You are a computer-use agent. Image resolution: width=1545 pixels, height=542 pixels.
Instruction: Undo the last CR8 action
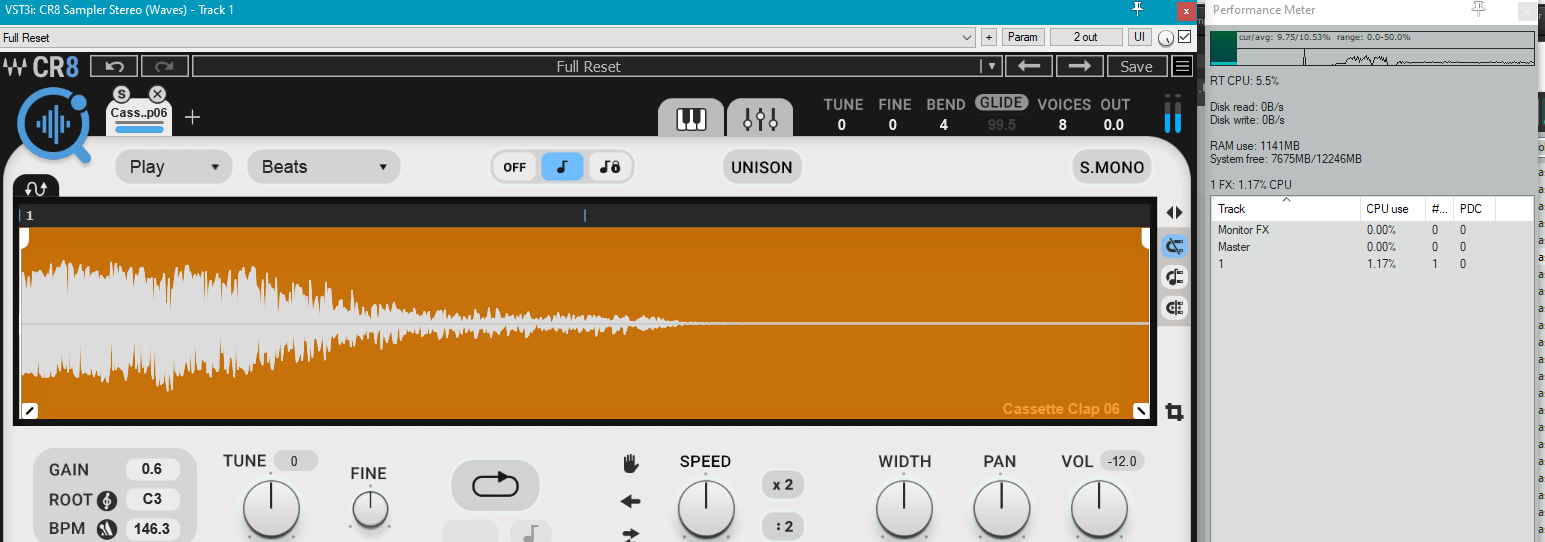[x=114, y=66]
